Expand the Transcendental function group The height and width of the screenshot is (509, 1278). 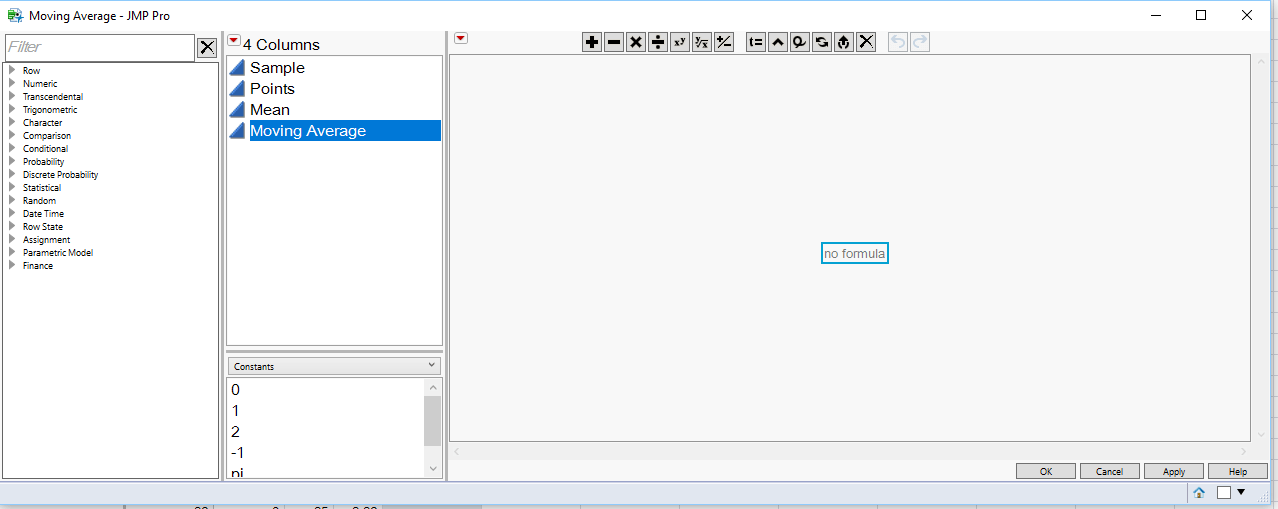coord(11,96)
